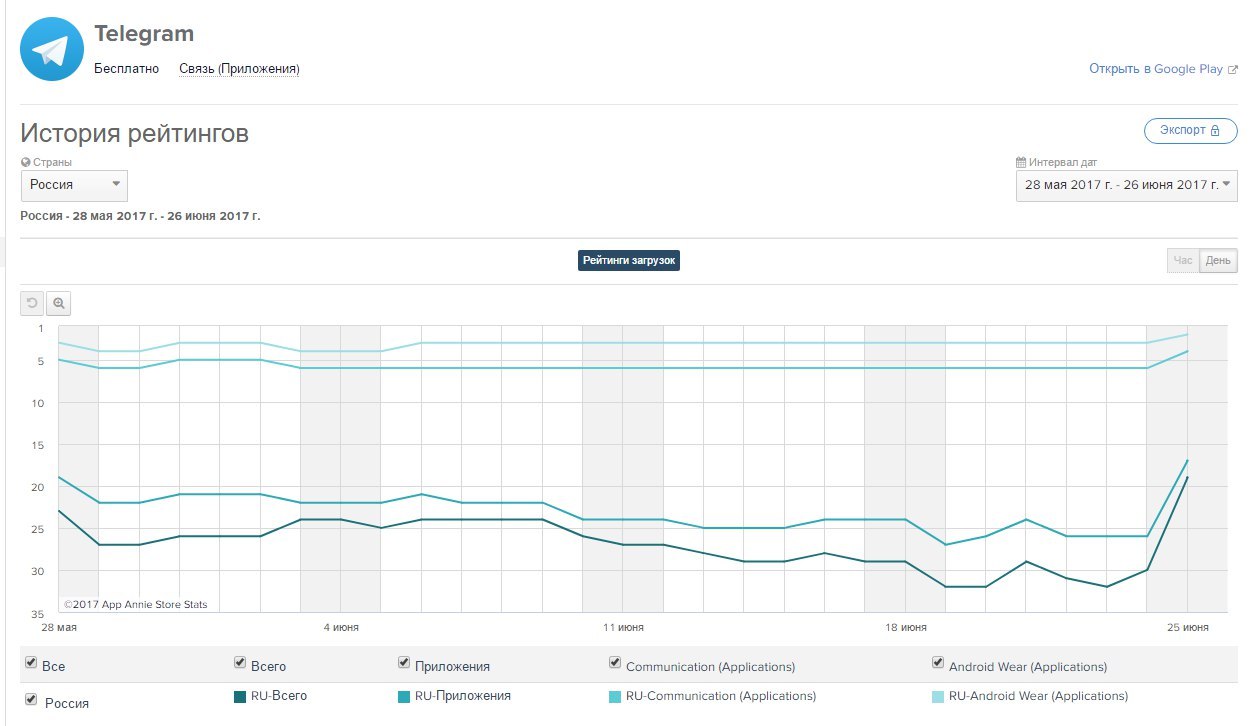
Task: Click the magnifier zoom-in chart icon
Action: (x=58, y=303)
